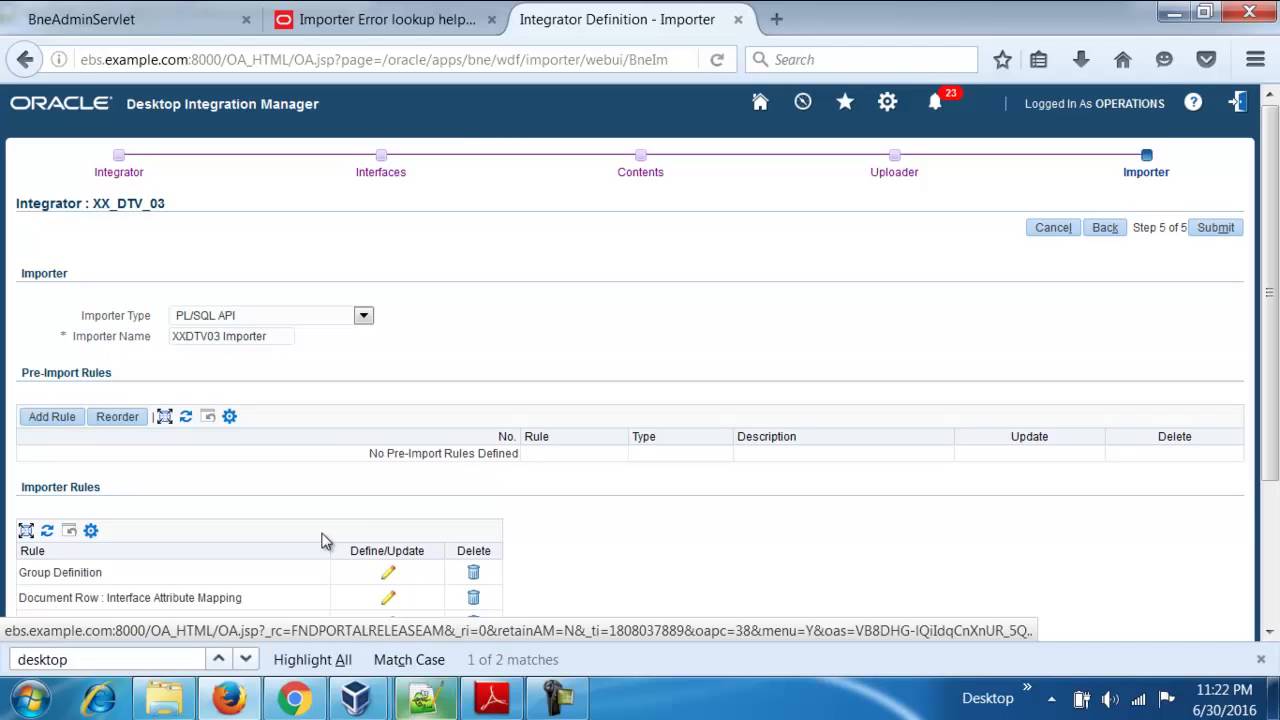The width and height of the screenshot is (1280, 720).
Task: Open a new browser tab
Action: (776, 19)
